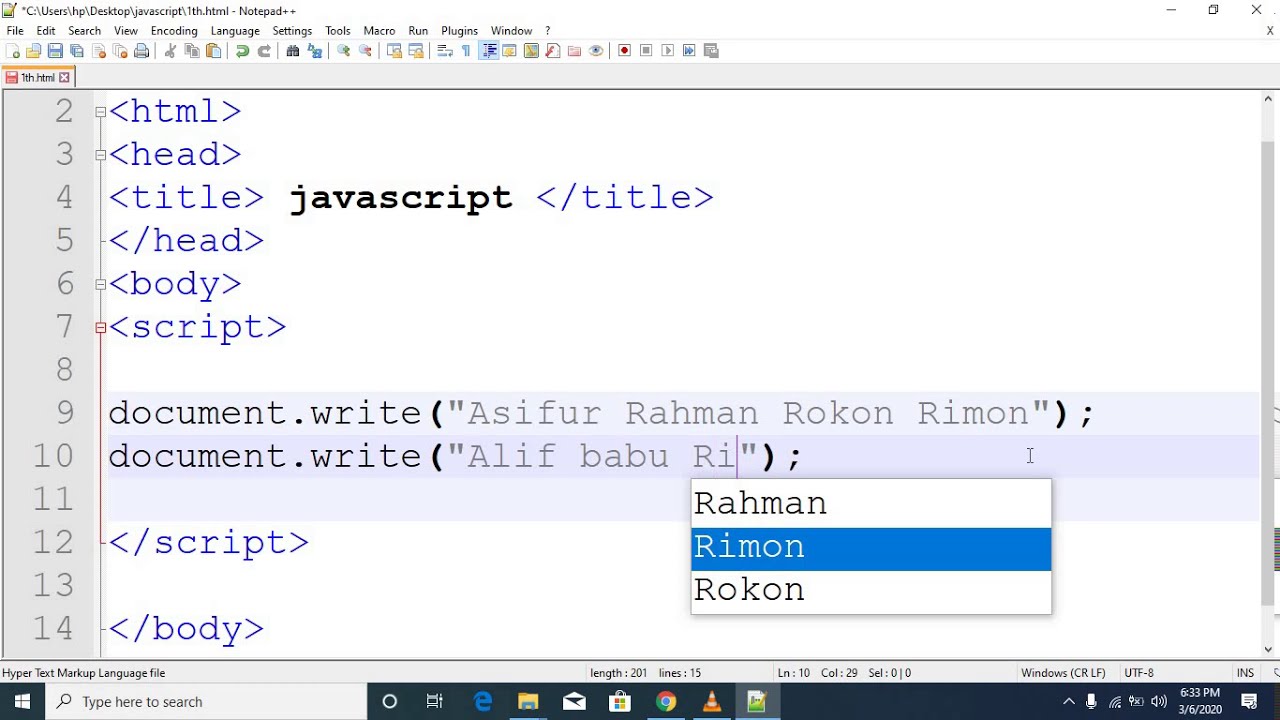Open Document Map toolbar icon
1280x720 pixels.
pos(531,50)
